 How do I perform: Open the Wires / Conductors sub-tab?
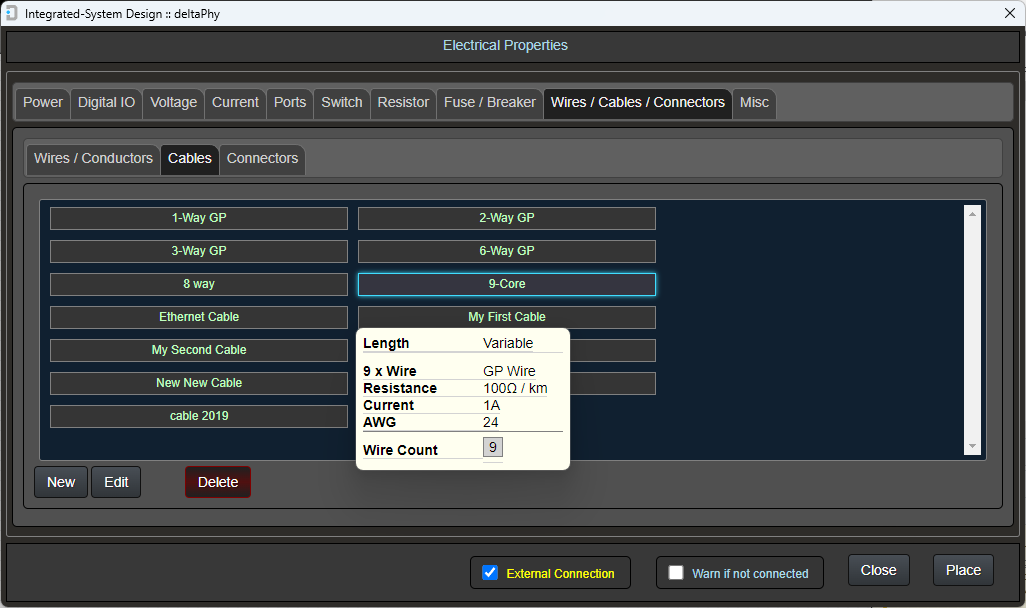93,158
